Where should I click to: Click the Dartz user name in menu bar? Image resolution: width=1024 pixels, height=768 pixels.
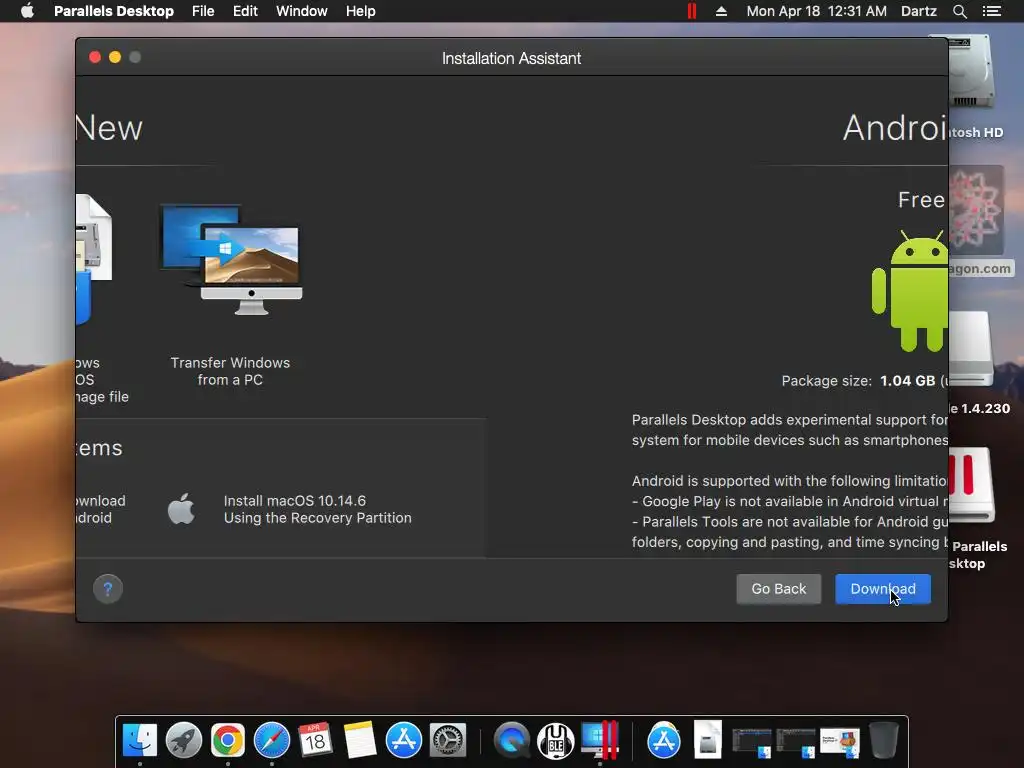(x=918, y=11)
